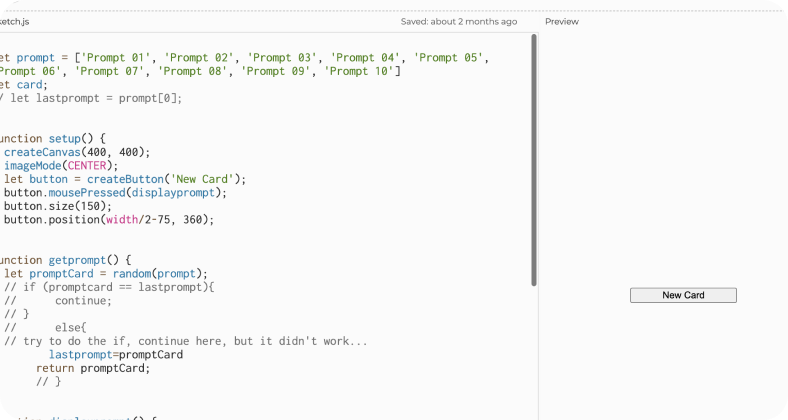
Task: Click the 'Prompt 10' string in the array
Action: click(x=363, y=71)
